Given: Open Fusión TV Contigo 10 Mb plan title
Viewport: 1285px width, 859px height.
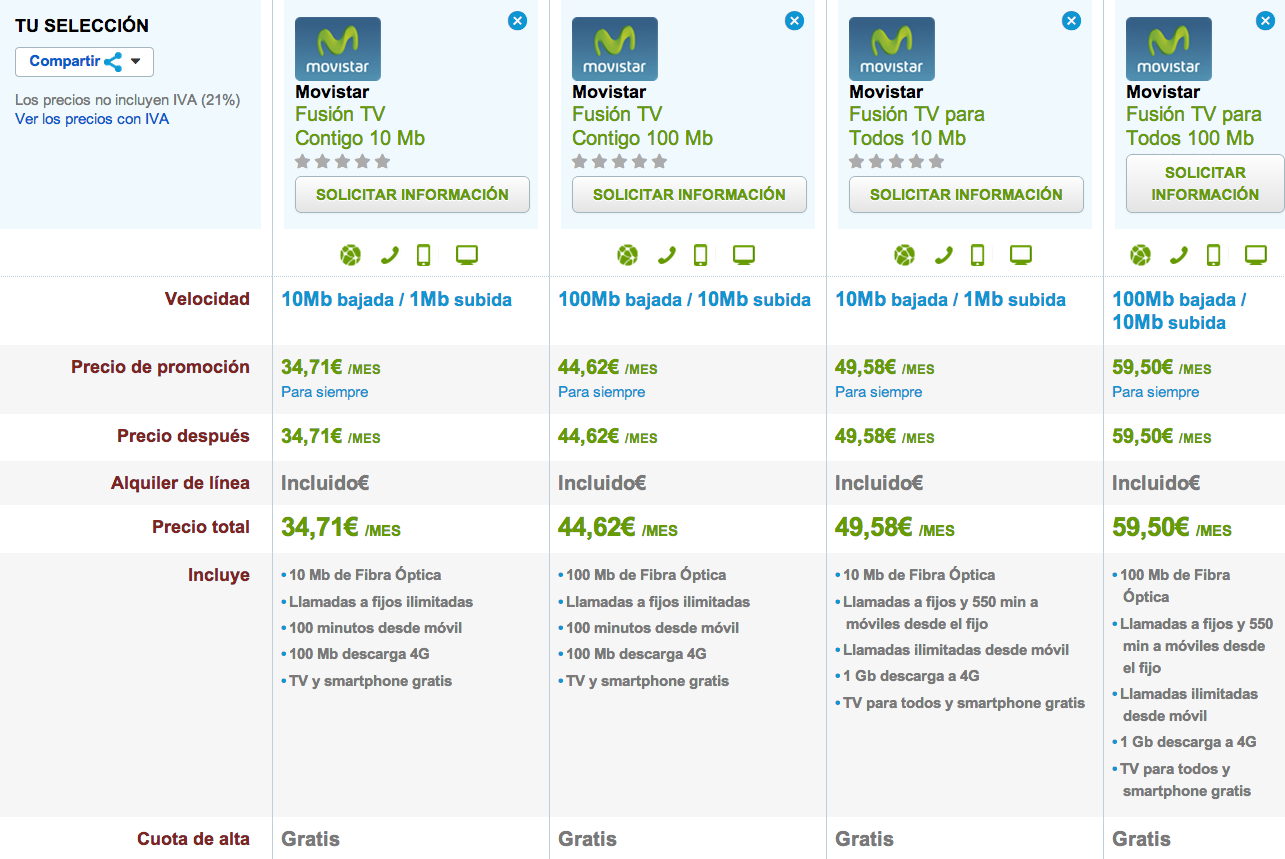Looking at the screenshot, I should tap(360, 126).
